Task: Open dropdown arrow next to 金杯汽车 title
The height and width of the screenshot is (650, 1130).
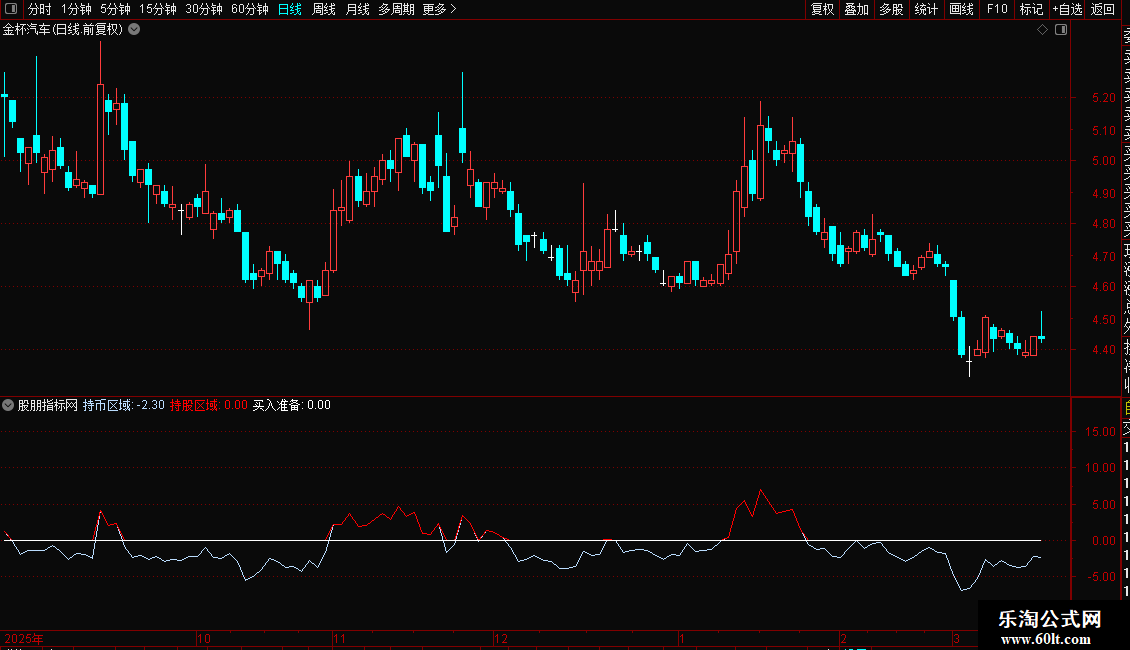Action: (134, 30)
